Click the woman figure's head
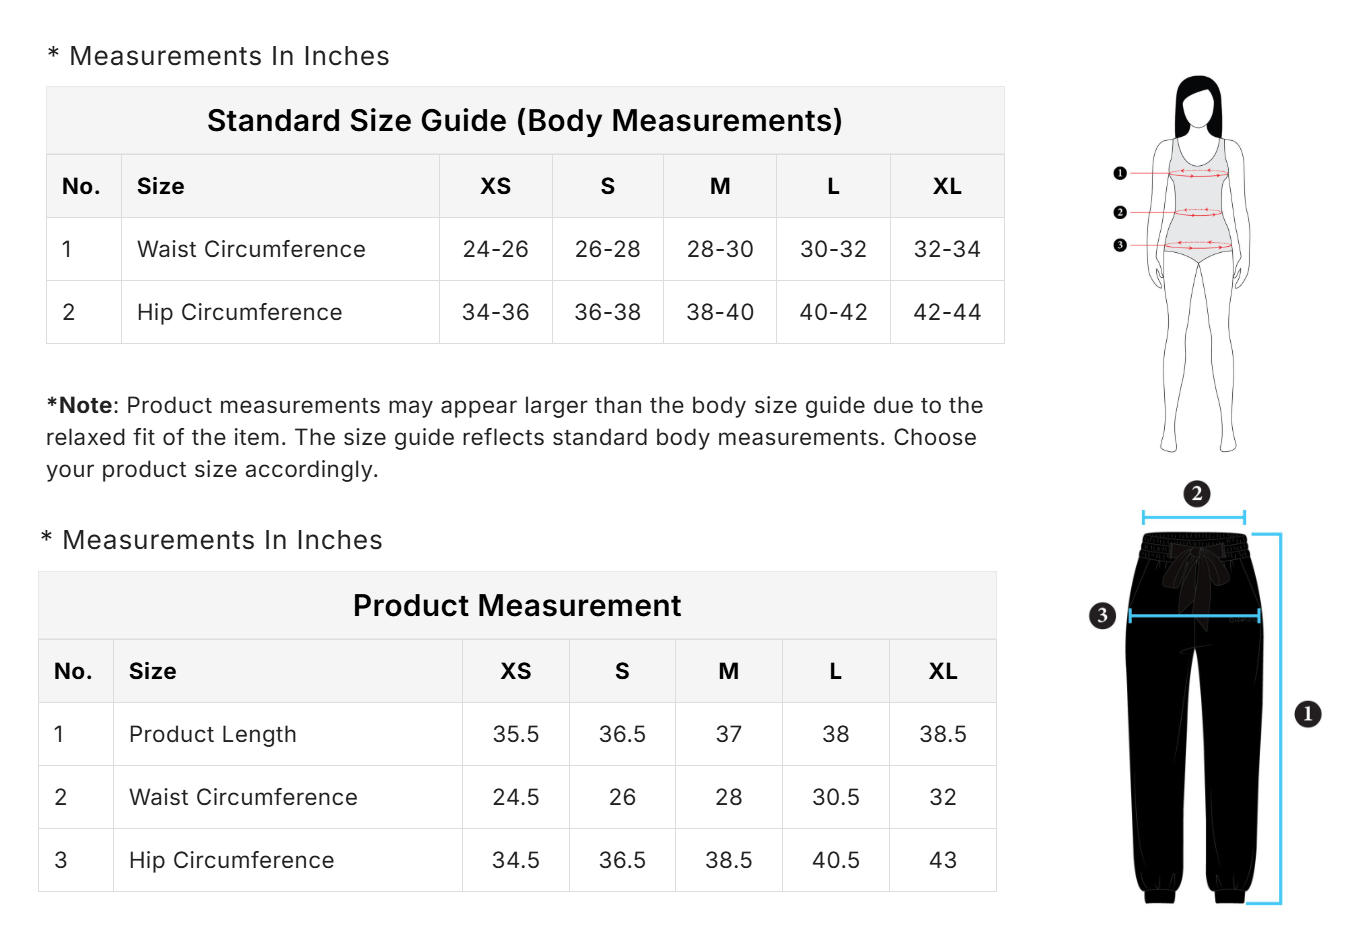 [x=1198, y=103]
